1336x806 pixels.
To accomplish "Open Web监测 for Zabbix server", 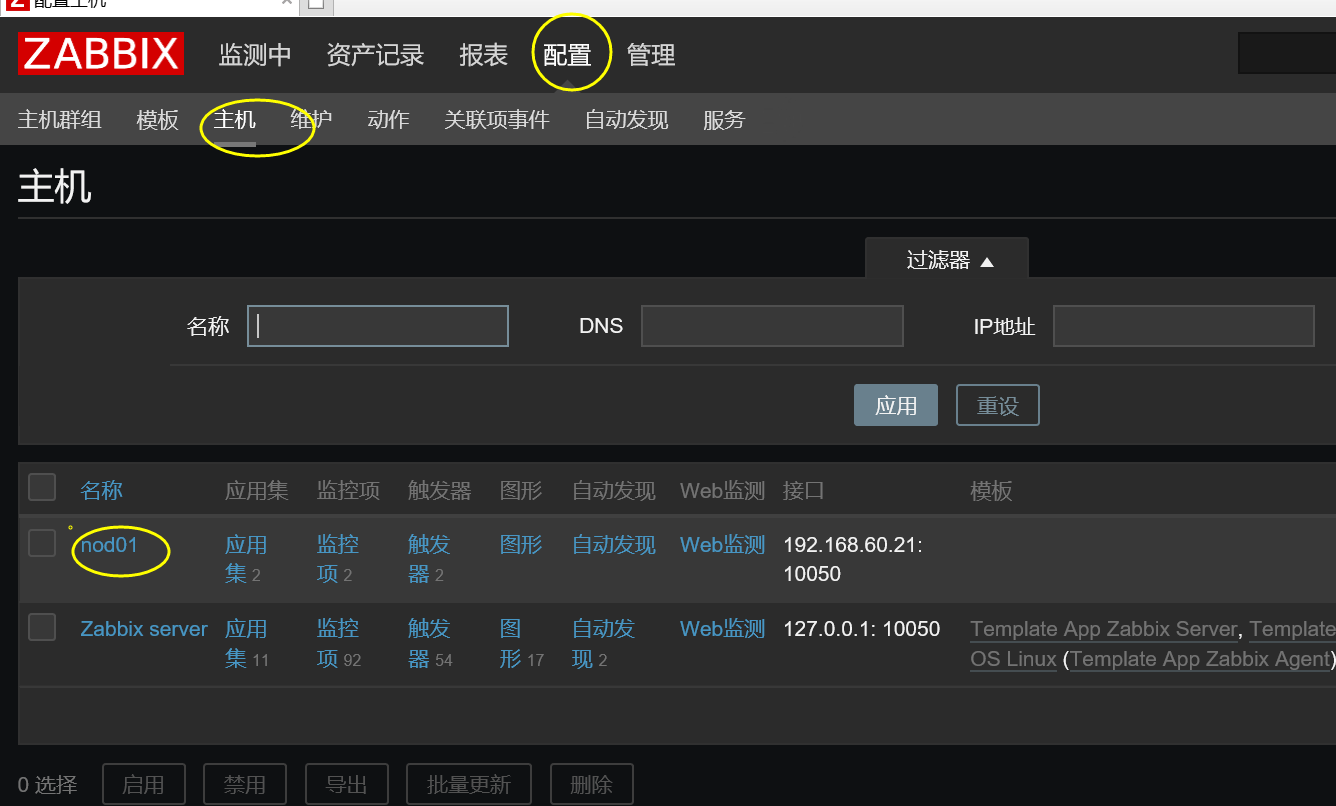I will point(722,629).
